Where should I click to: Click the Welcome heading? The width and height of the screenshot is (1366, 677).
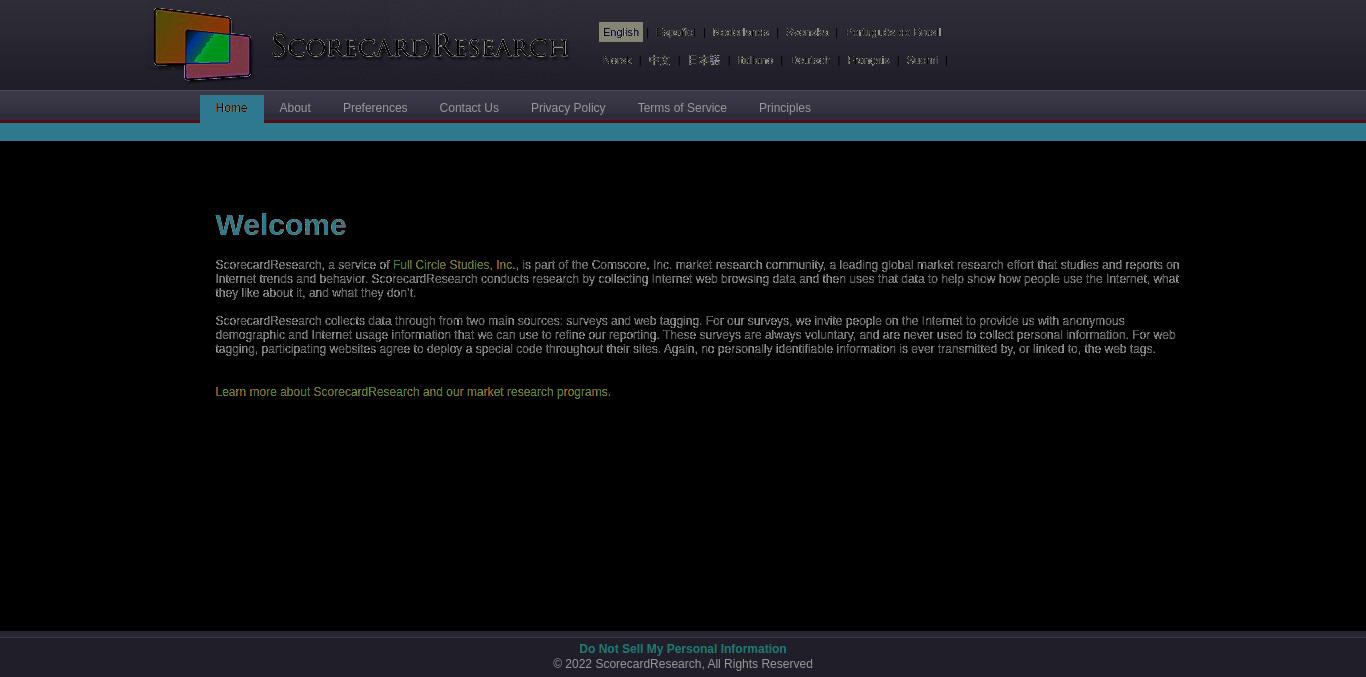tap(281, 225)
